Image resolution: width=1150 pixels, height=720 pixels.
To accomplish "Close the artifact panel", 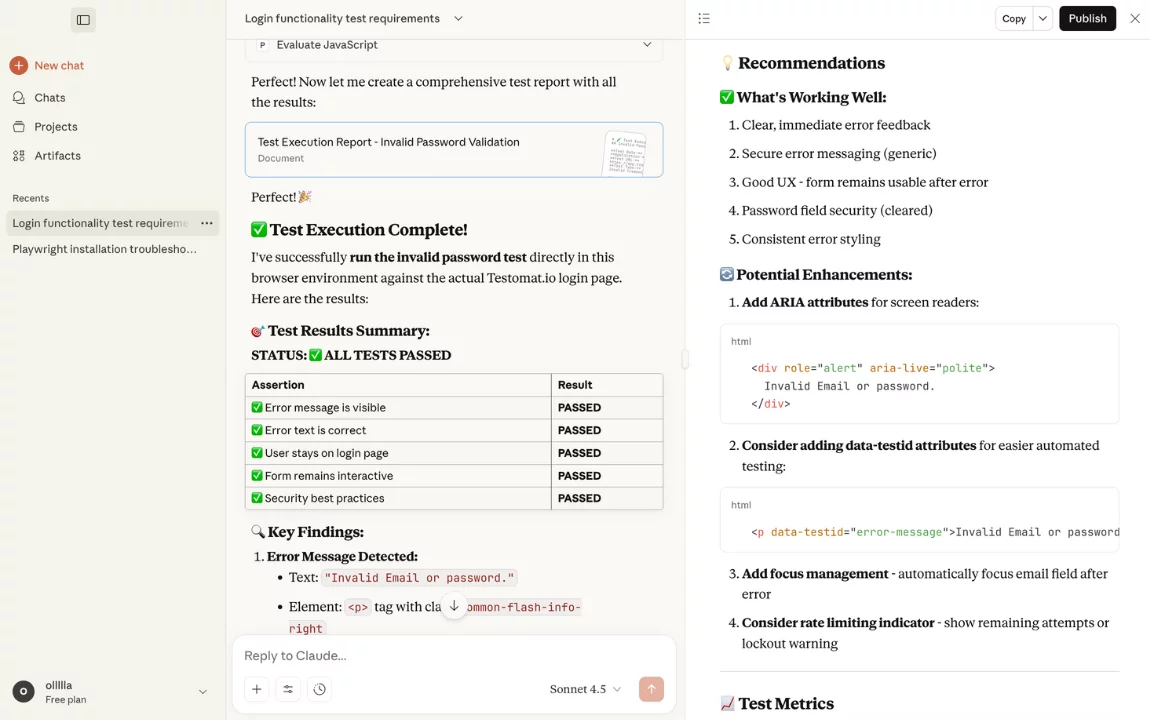I will (1134, 19).
